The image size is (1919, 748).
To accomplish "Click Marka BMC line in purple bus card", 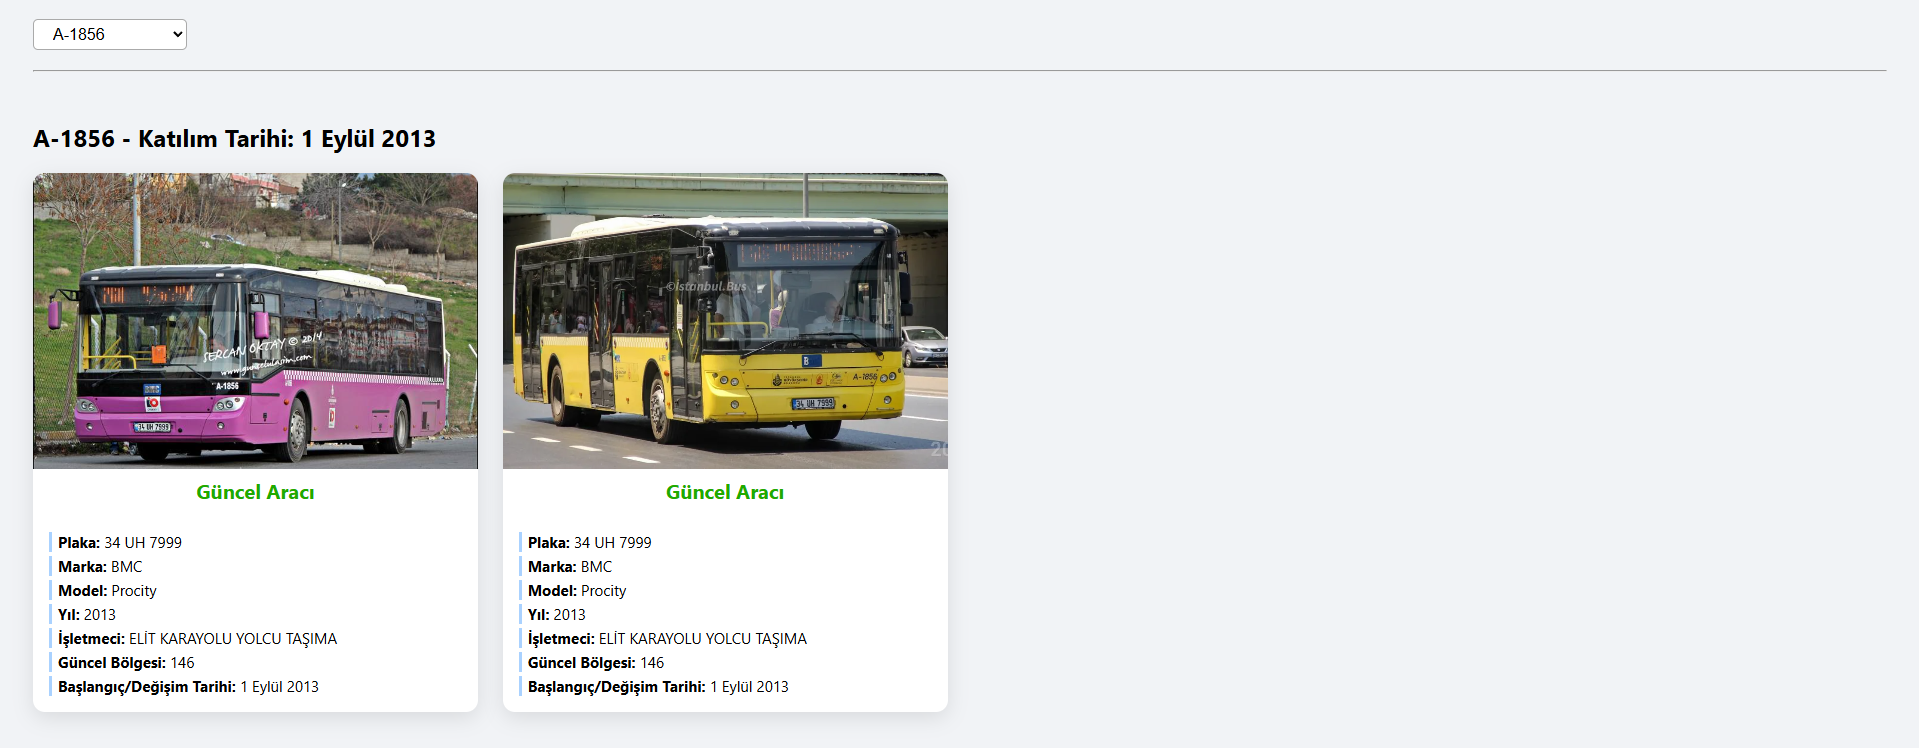I will click(100, 567).
